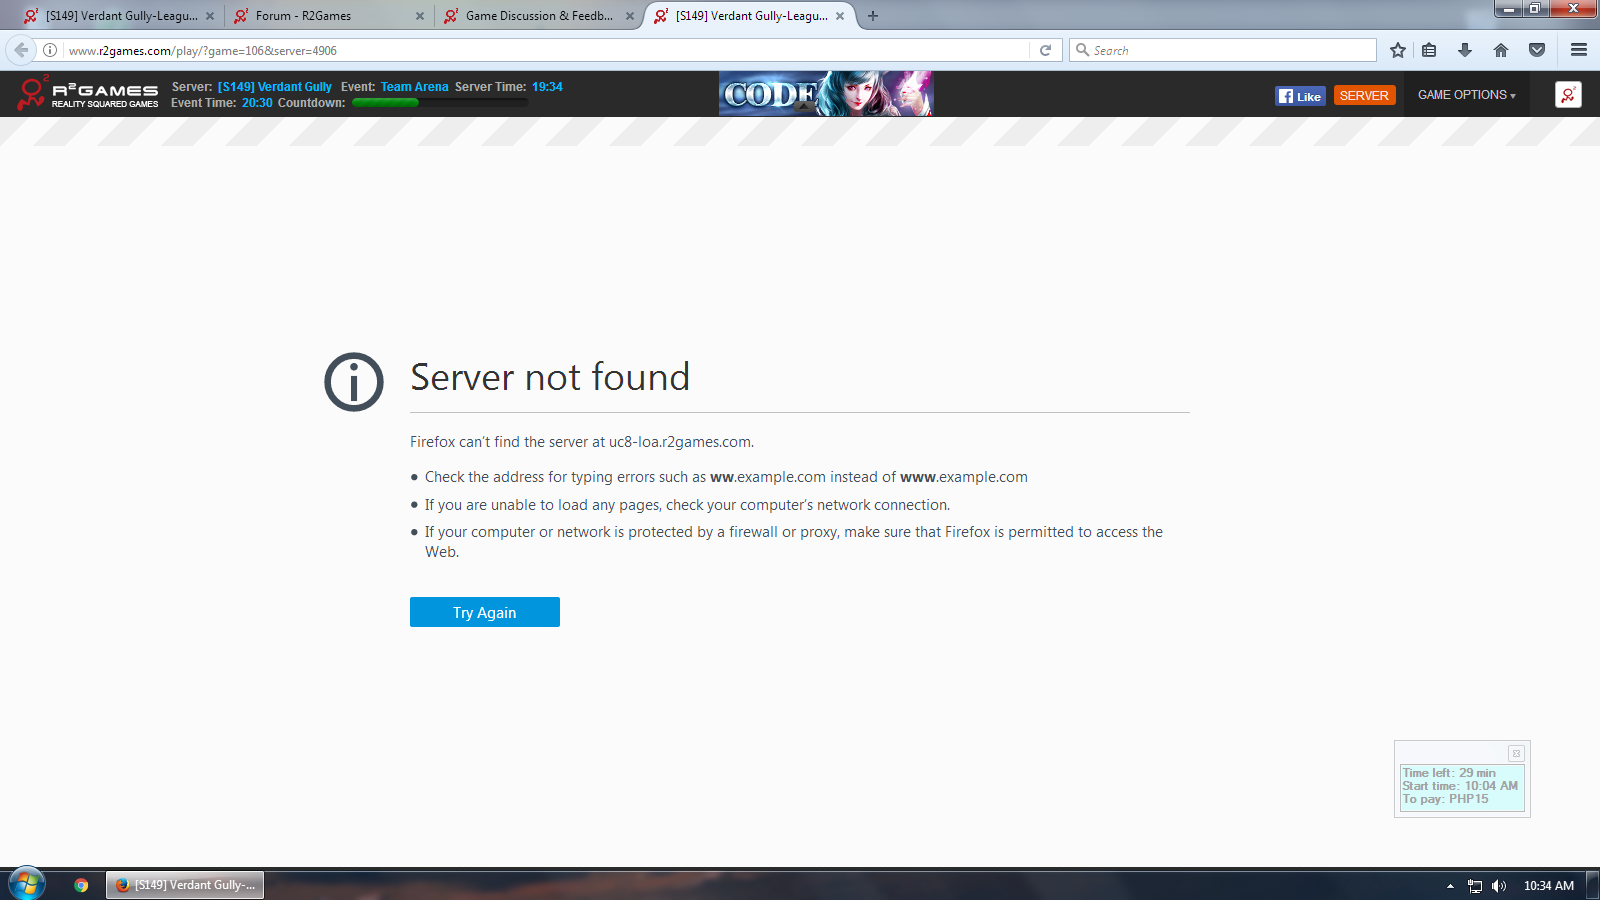Open Chrome from the taskbar
The height and width of the screenshot is (900, 1600).
pos(81,885)
